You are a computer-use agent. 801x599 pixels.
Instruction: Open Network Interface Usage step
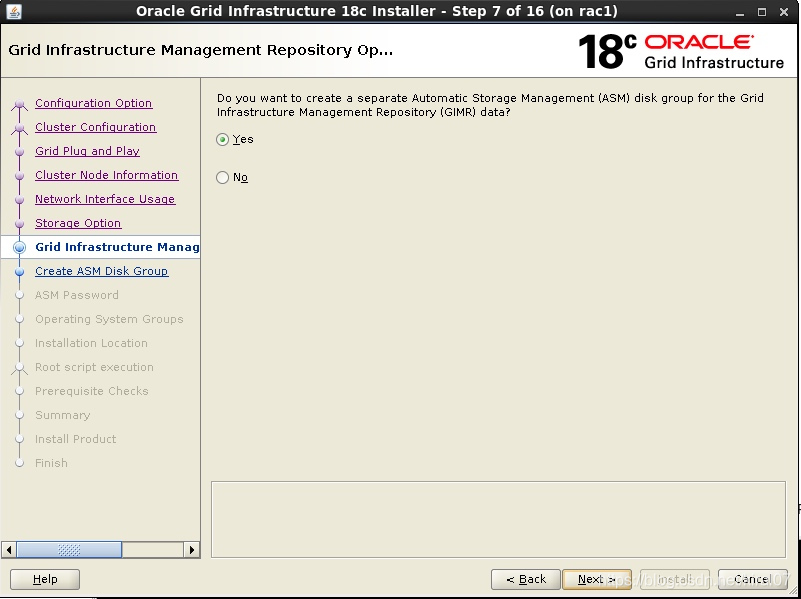pyautogui.click(x=105, y=199)
